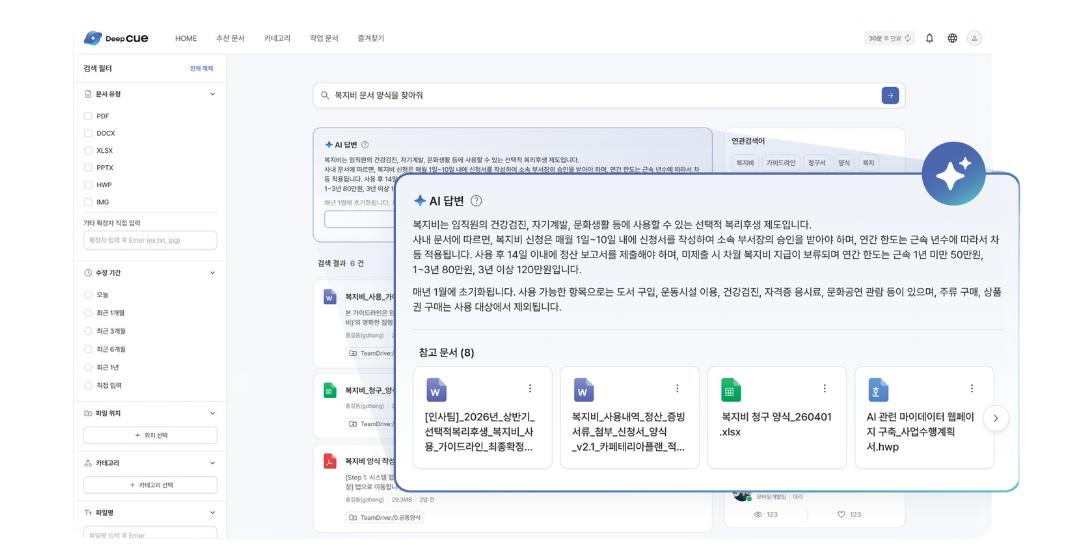Collapse the 파일명 filter section
Screen dimensions: 1072x560
212,513
